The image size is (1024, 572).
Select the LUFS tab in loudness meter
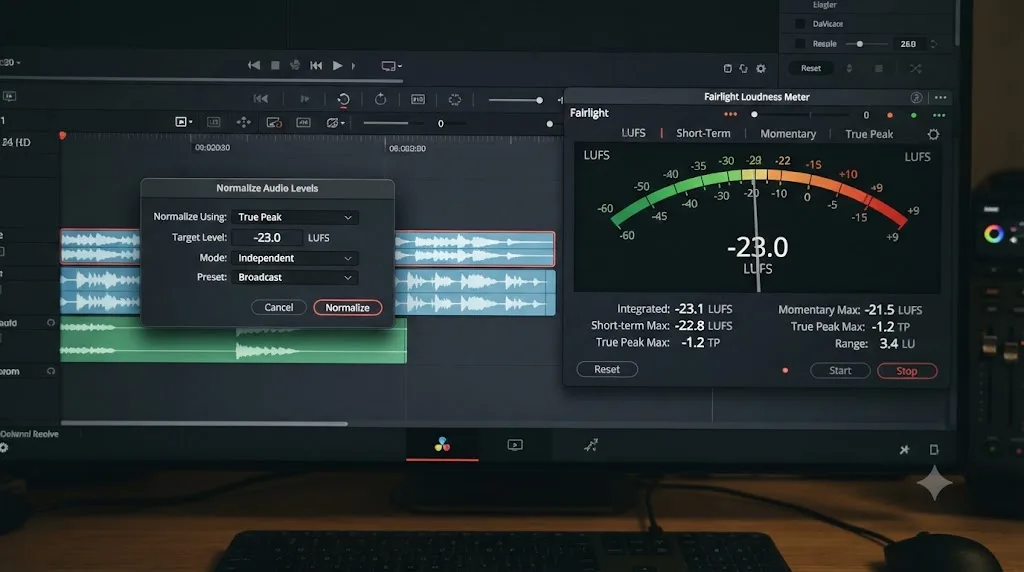(x=633, y=133)
